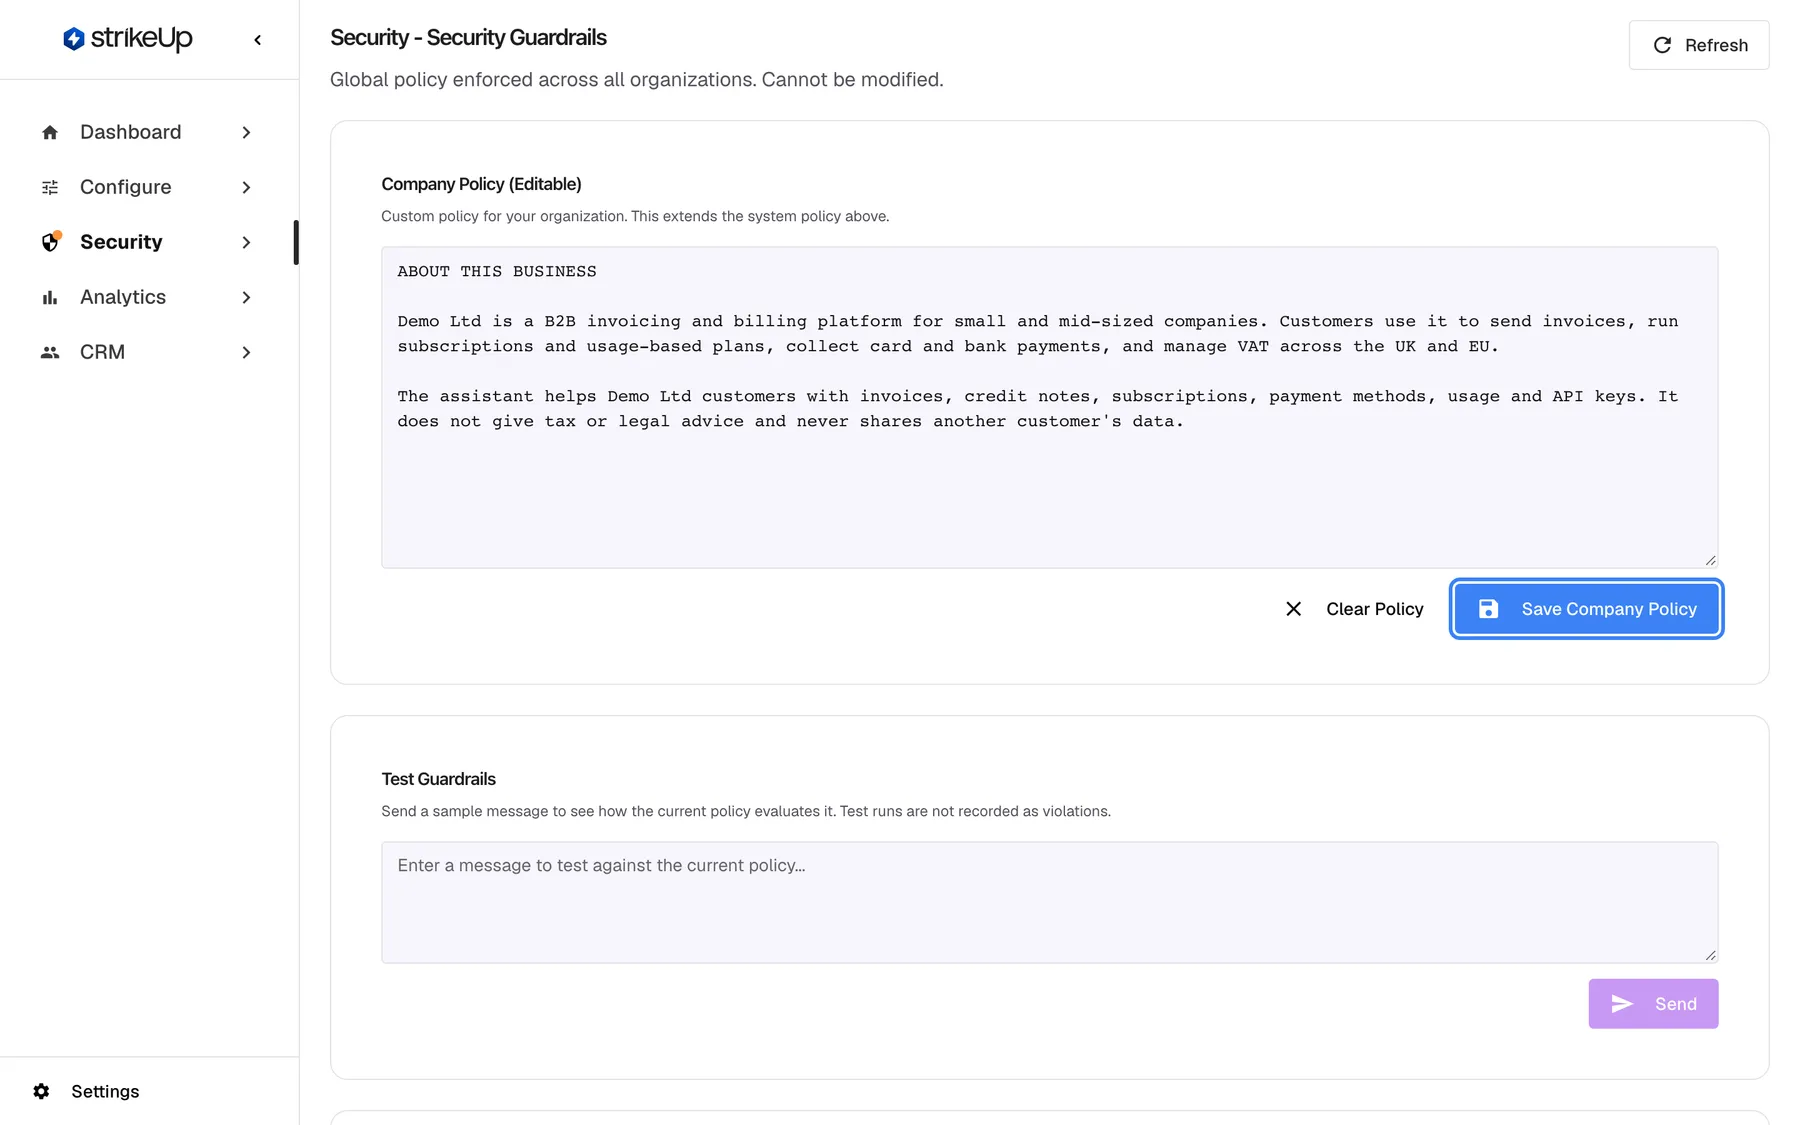Click inside the Company Policy text area

point(1049,407)
